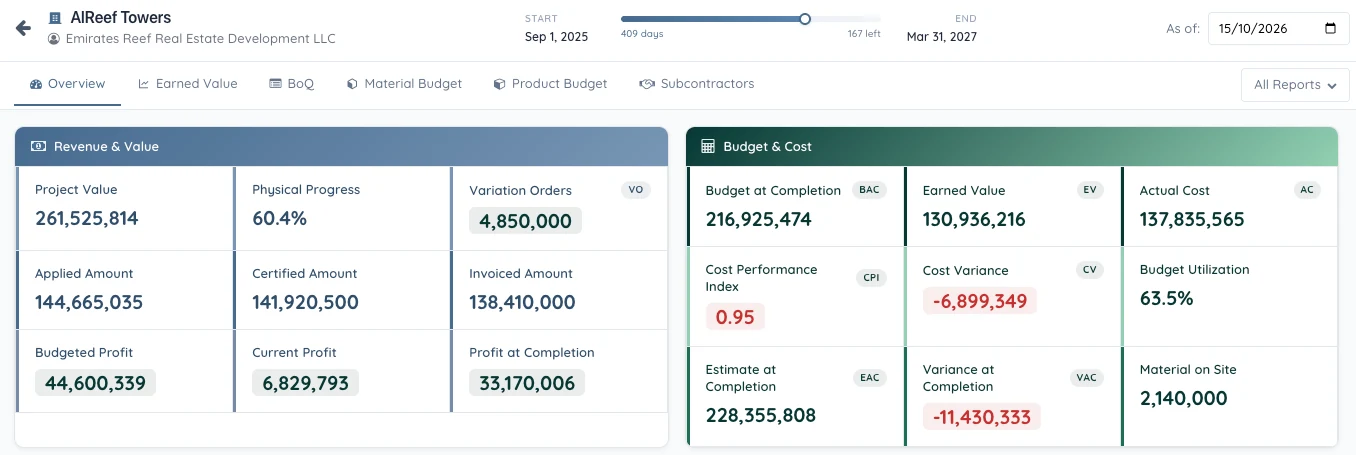This screenshot has height=455, width=1356.
Task: Open the calendar picker icon in date field
Action: 1329,29
